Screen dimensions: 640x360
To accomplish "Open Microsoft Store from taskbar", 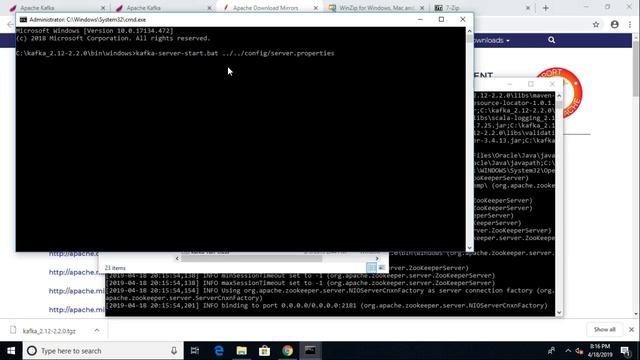I will [x=264, y=351].
